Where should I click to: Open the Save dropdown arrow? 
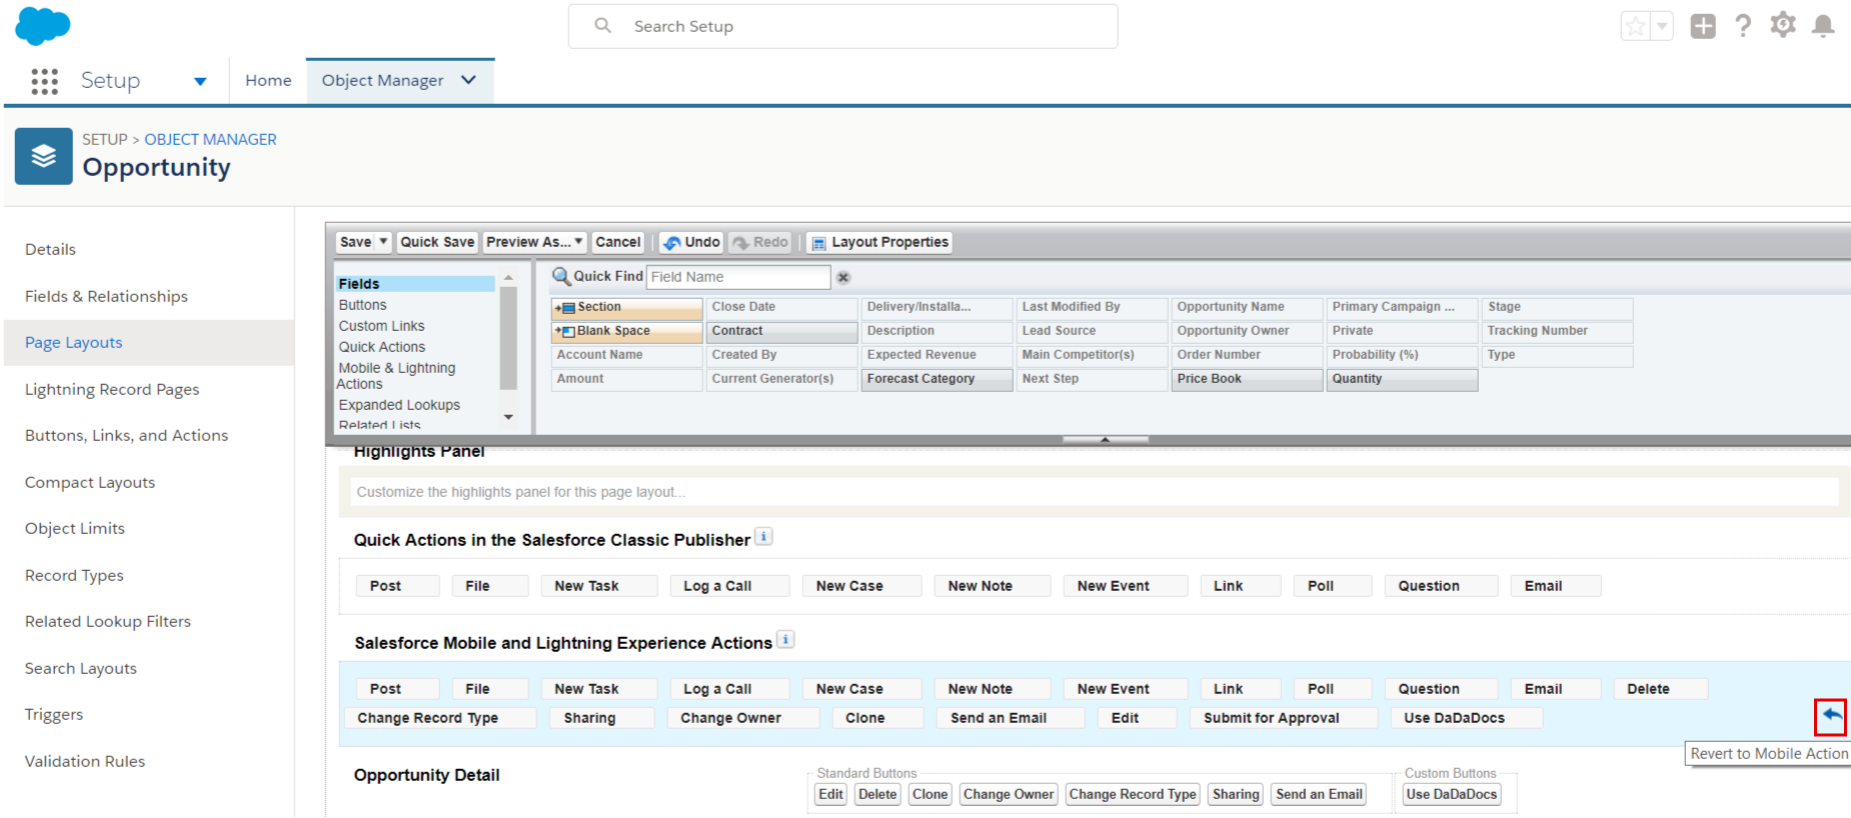pos(383,242)
